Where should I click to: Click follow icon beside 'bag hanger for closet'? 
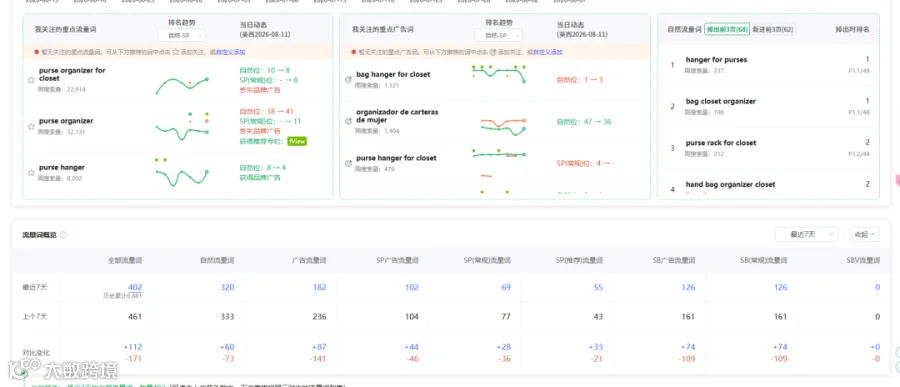(x=348, y=80)
